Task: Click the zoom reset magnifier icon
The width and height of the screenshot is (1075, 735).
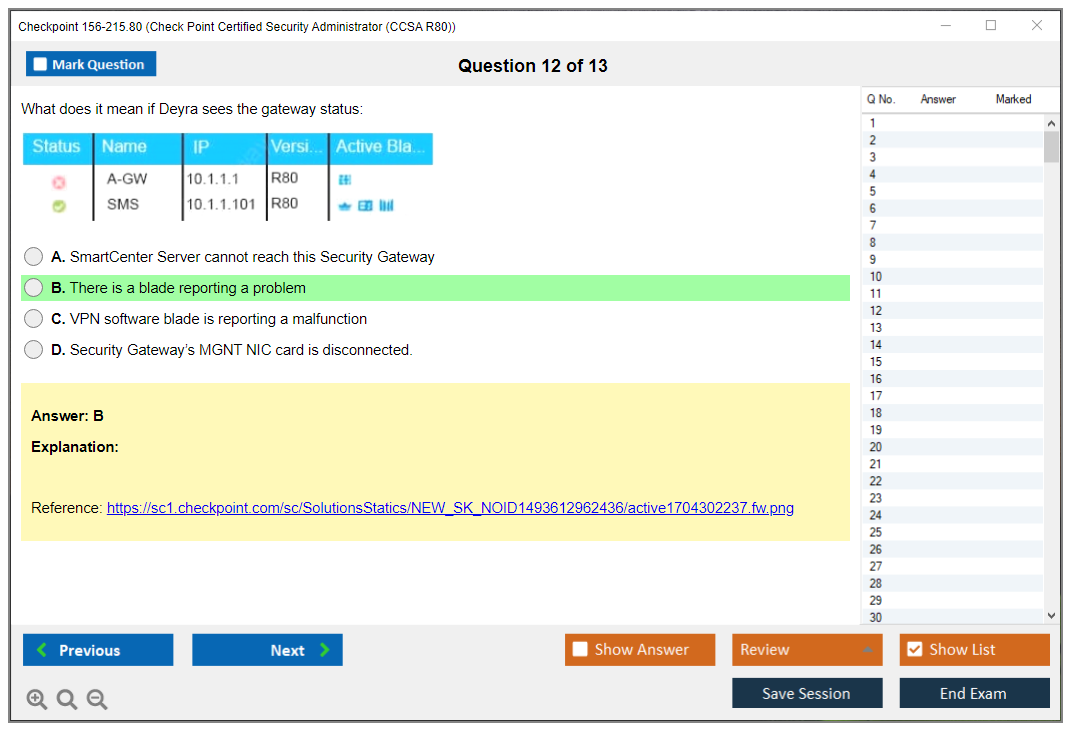Action: [x=67, y=700]
